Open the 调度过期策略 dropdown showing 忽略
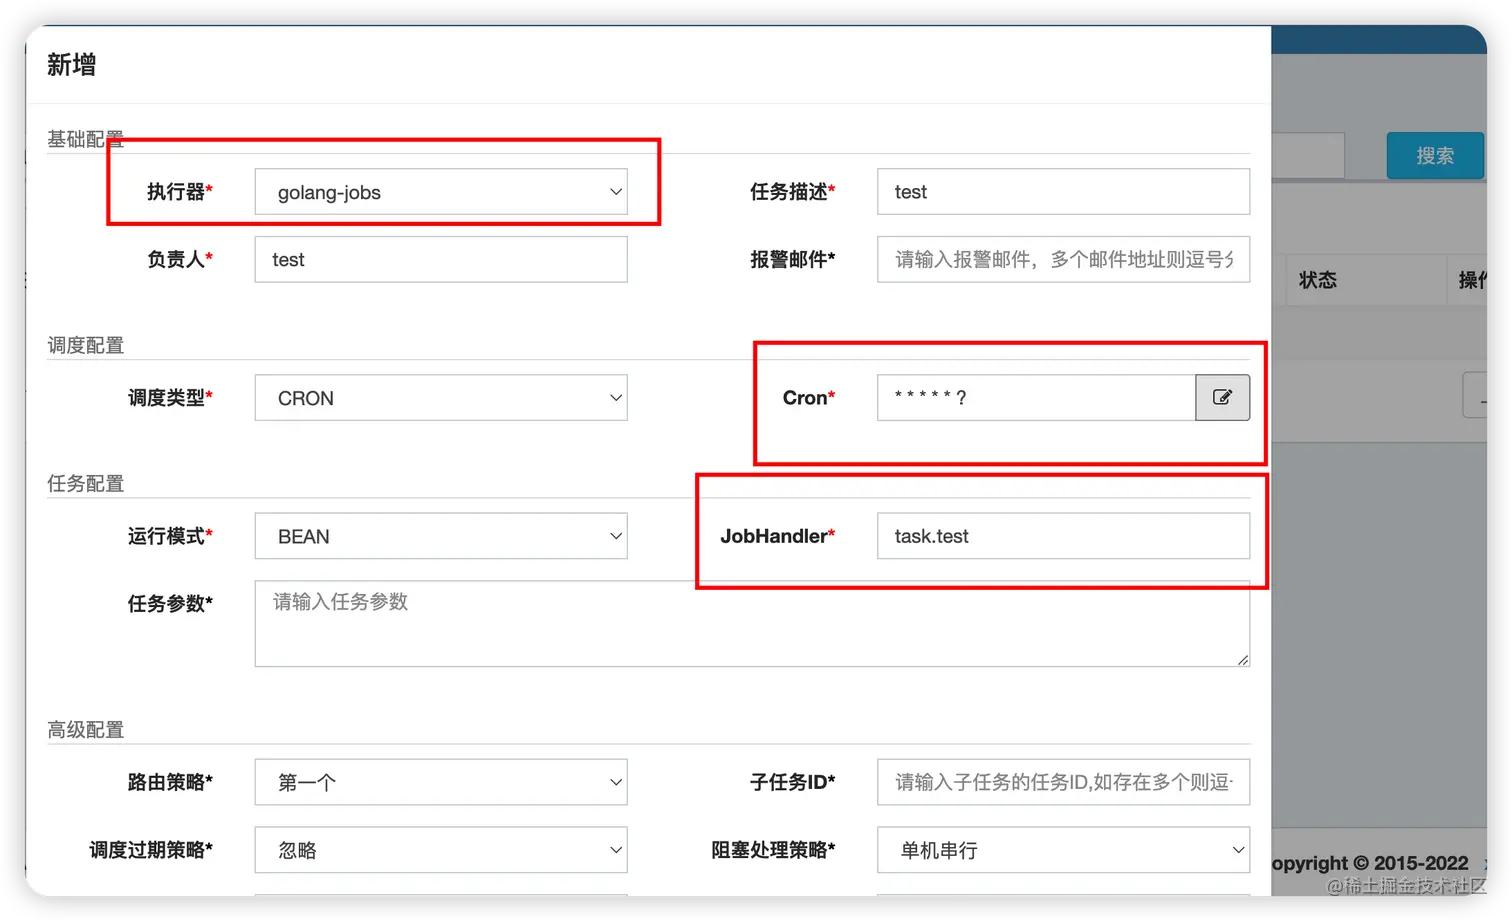1512x921 pixels. coord(441,850)
